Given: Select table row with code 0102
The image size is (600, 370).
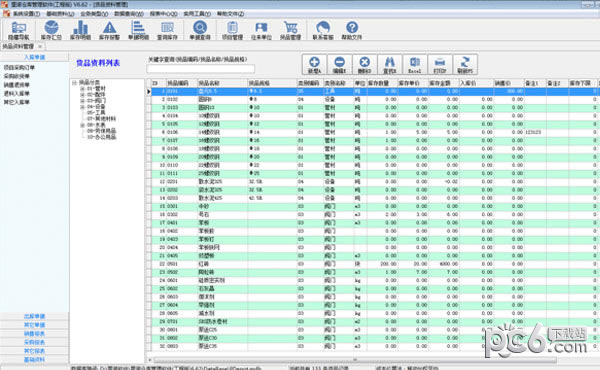Looking at the screenshot, I should pyautogui.click(x=373, y=99).
